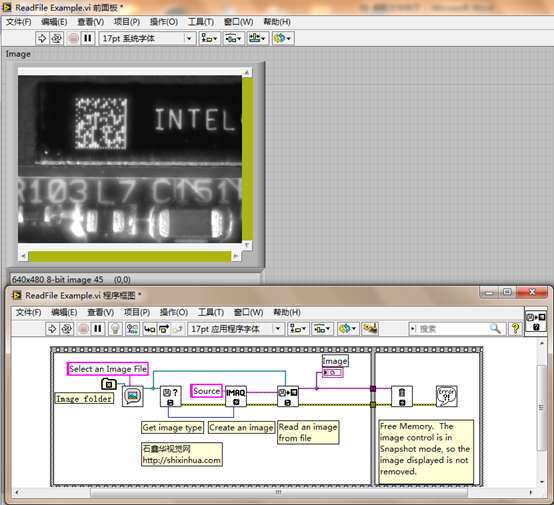Click the Step Over button
The image size is (554, 505).
coord(164,329)
